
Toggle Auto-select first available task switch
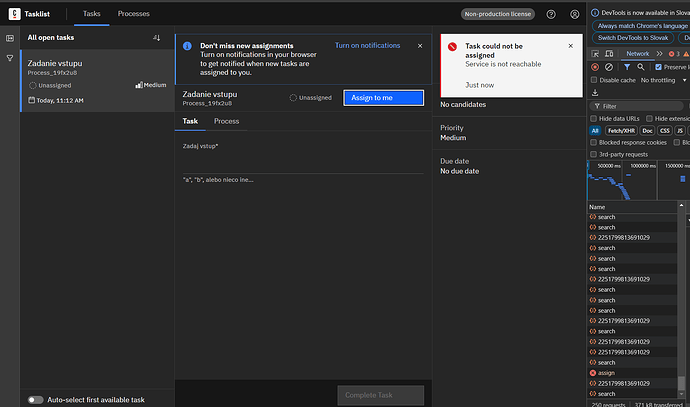(36, 400)
